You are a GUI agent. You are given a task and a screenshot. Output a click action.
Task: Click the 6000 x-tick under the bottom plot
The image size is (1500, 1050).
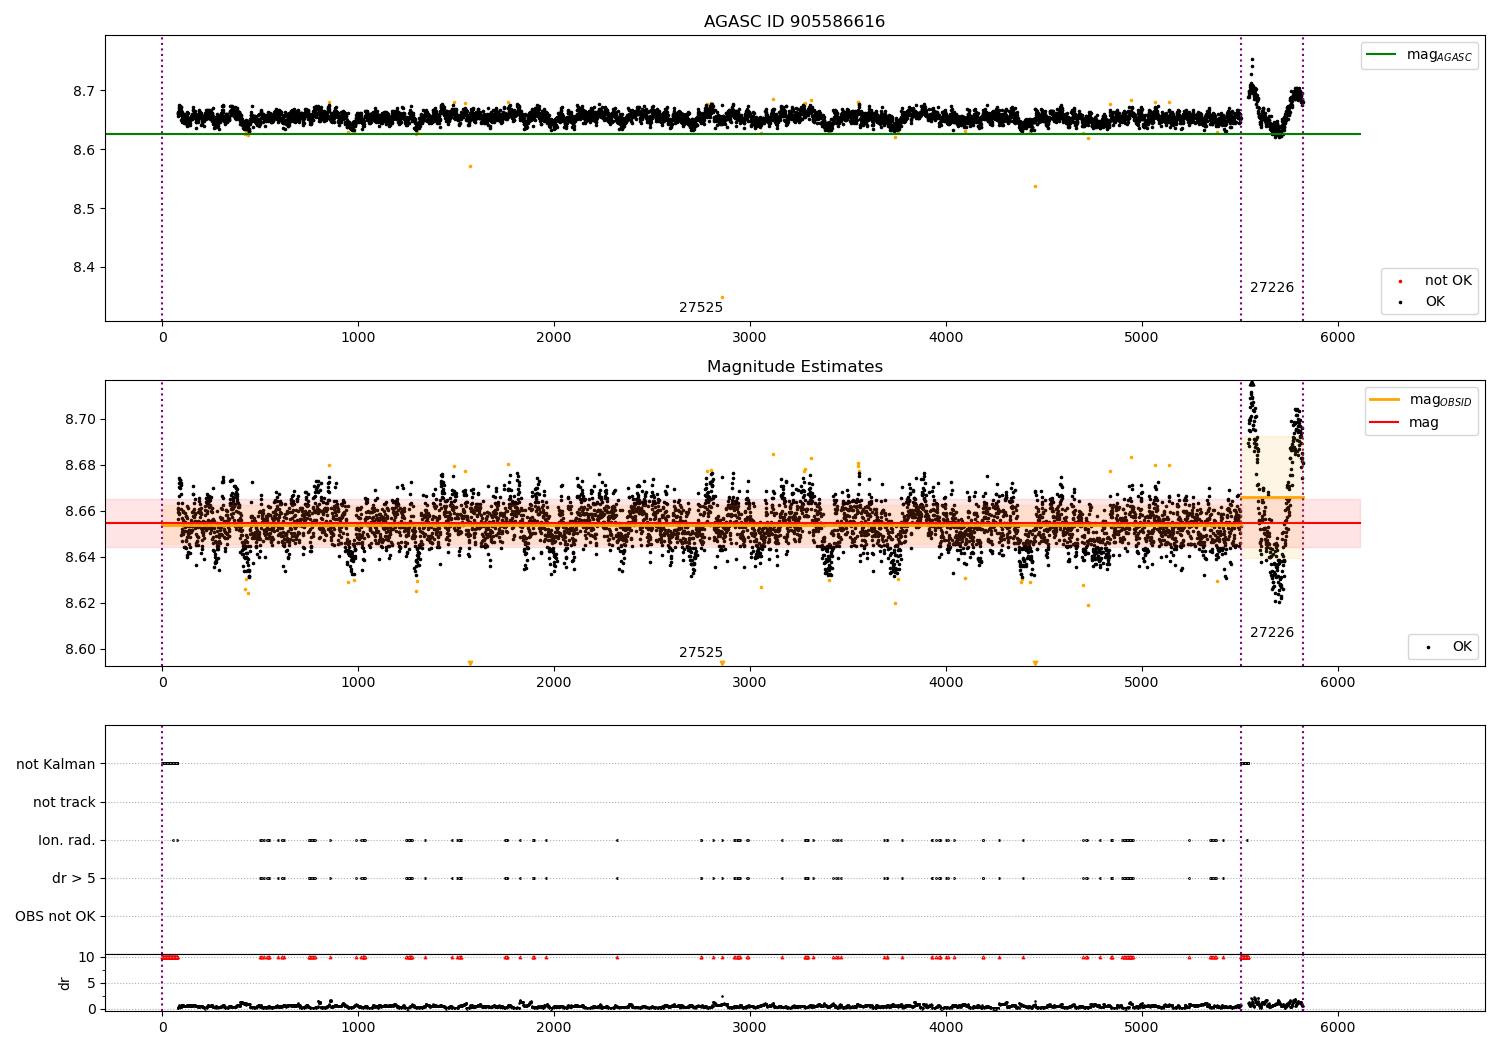tap(1338, 1026)
